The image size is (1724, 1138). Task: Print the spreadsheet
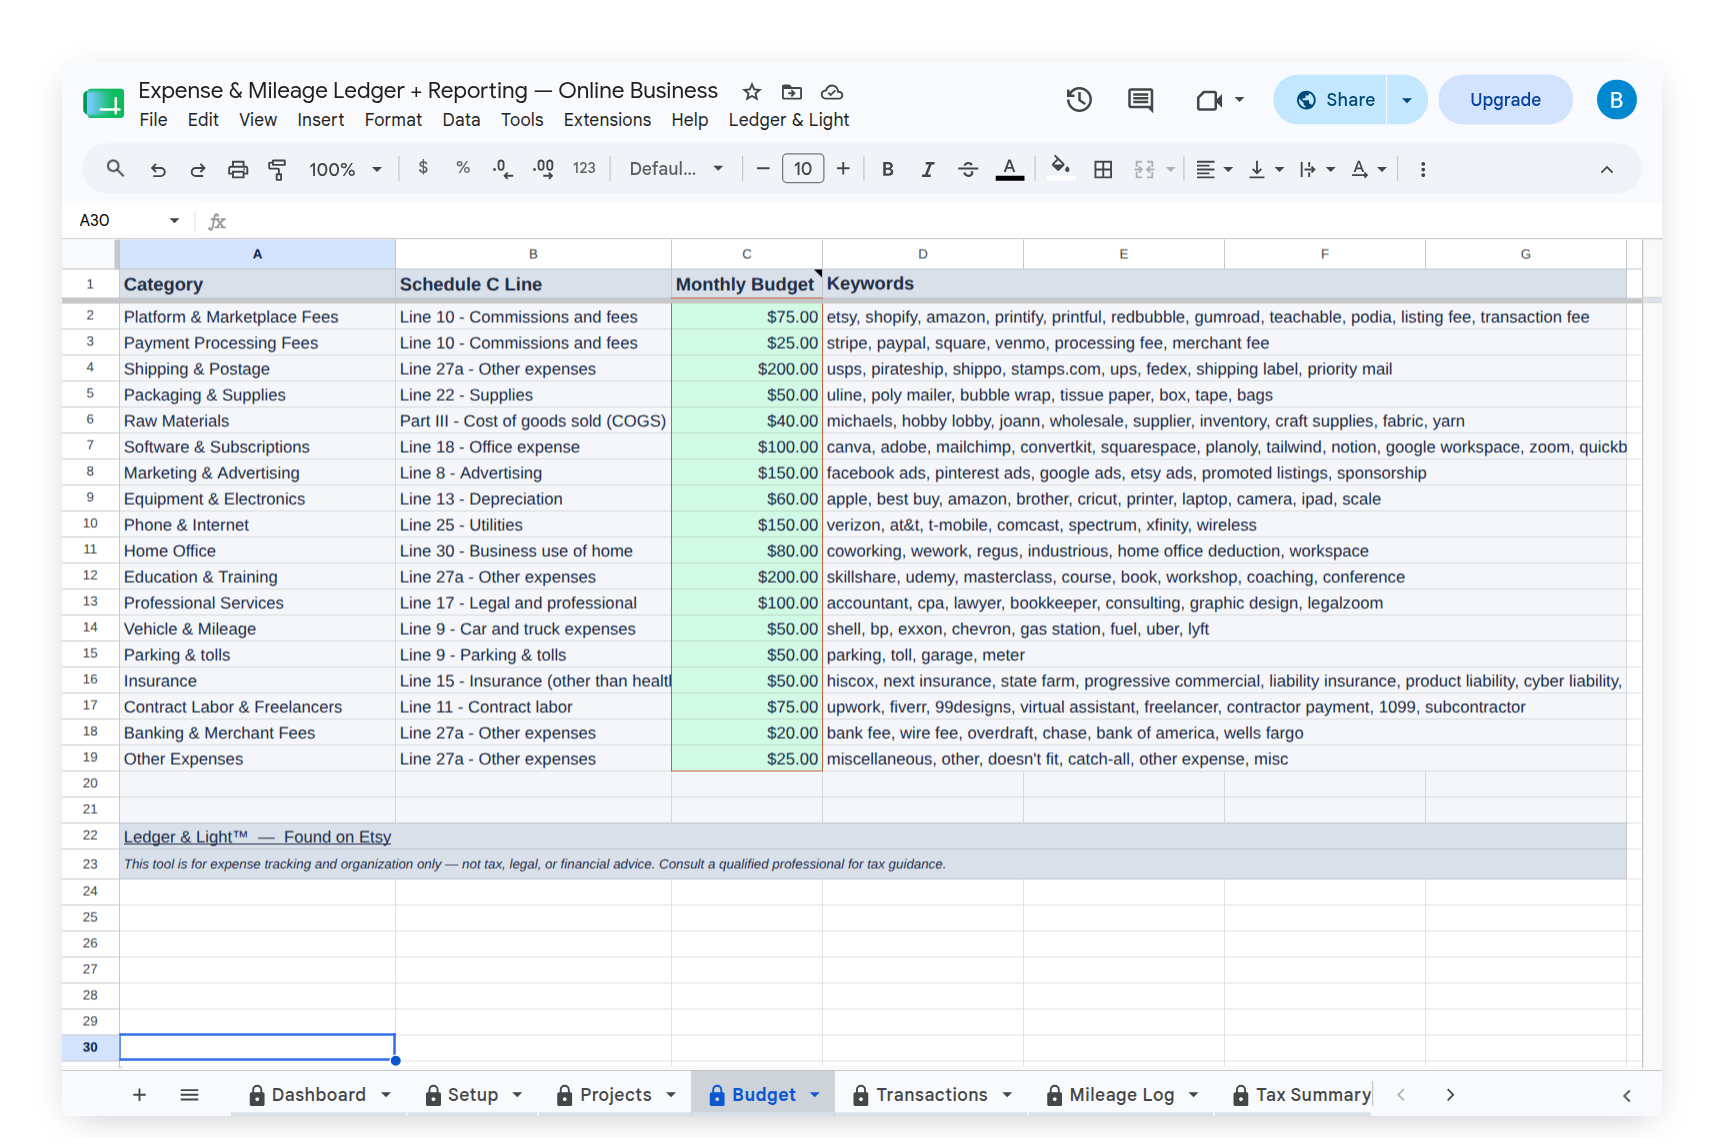(238, 169)
